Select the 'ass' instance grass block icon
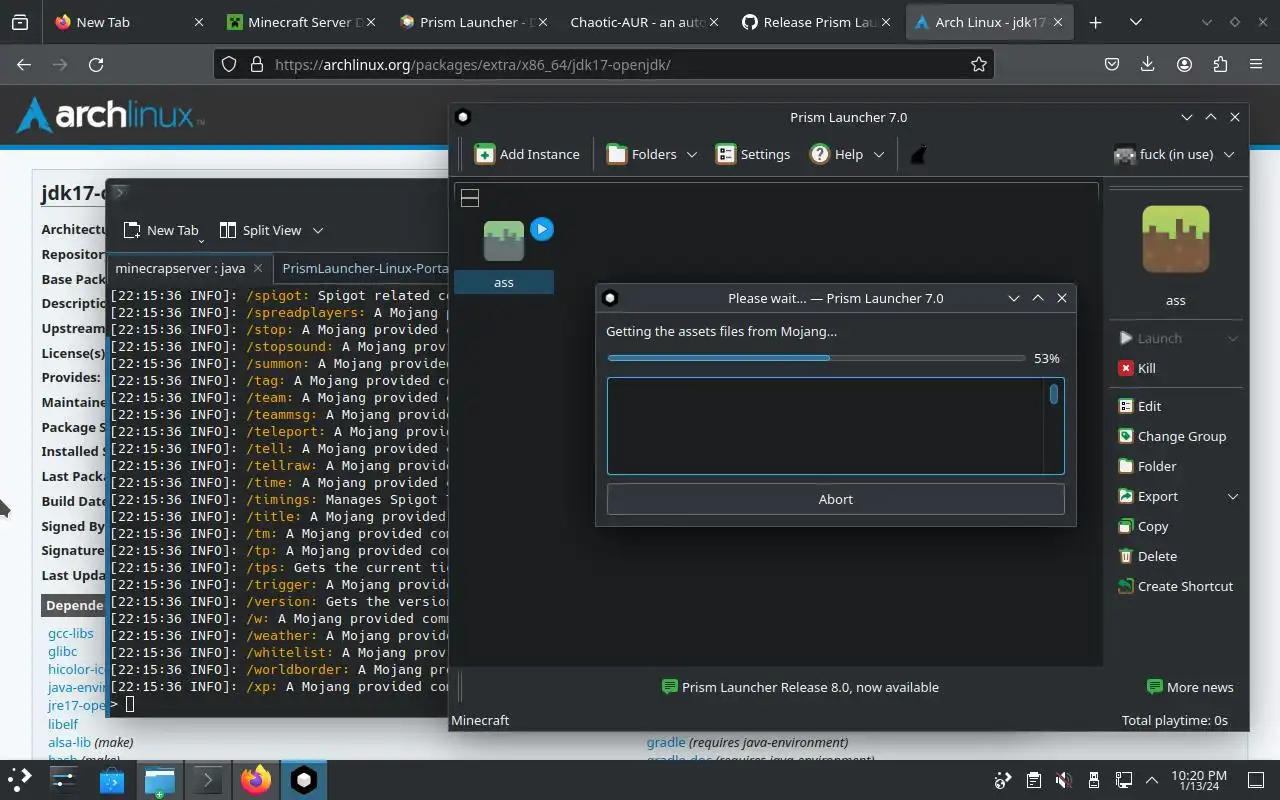This screenshot has width=1280, height=800. 504,241
